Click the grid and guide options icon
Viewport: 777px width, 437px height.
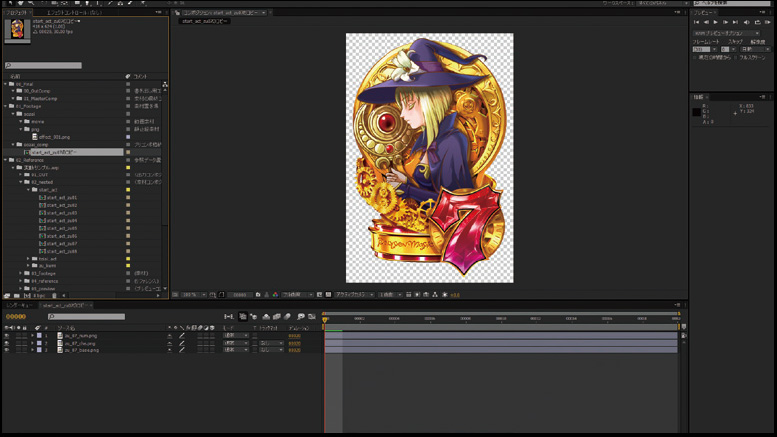pos(214,294)
